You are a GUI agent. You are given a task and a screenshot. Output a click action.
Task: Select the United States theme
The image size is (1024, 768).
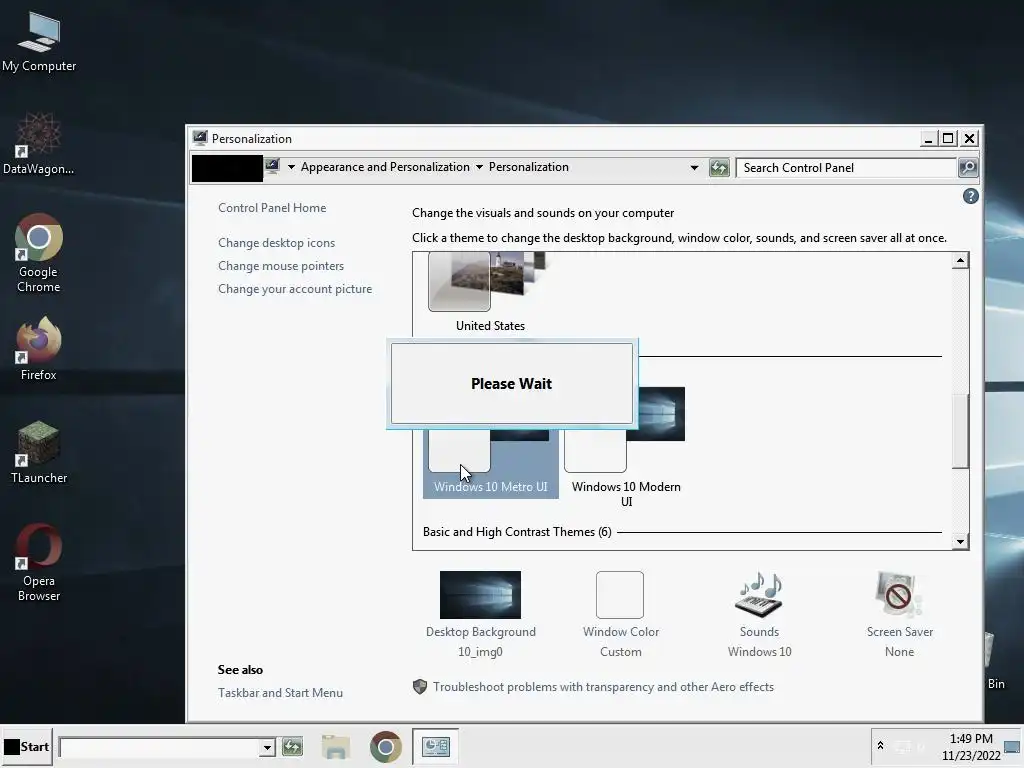(490, 294)
